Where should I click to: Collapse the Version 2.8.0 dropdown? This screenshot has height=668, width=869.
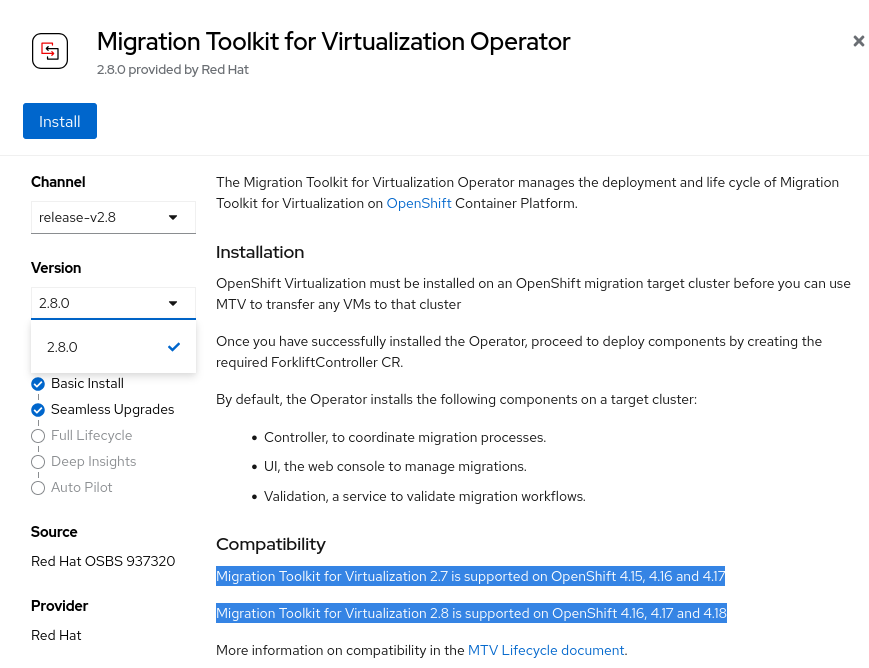point(112,303)
